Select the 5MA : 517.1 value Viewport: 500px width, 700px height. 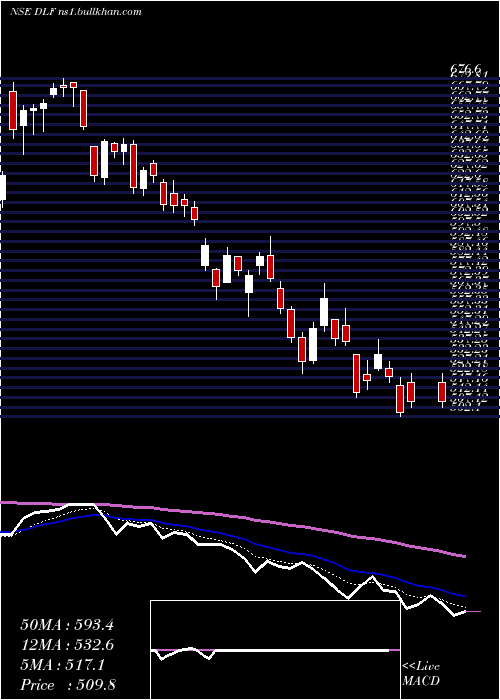[63, 665]
